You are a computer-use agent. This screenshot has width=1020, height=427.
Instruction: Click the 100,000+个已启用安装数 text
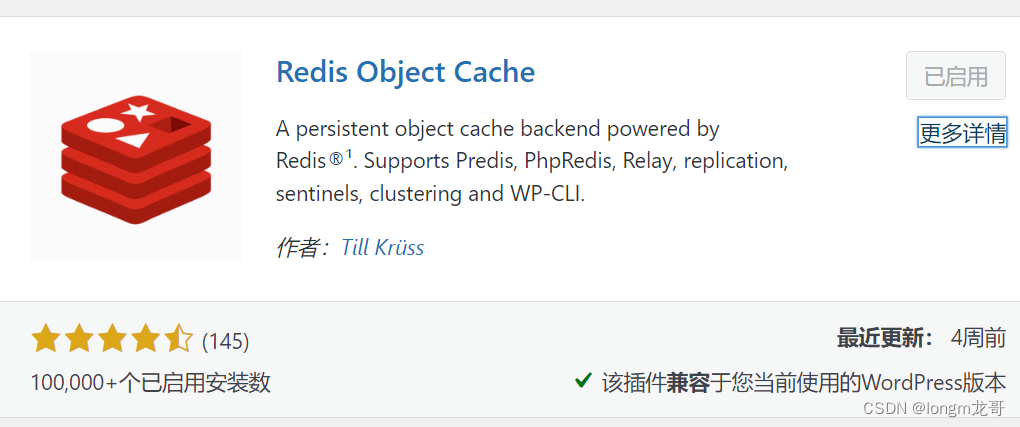pos(150,383)
